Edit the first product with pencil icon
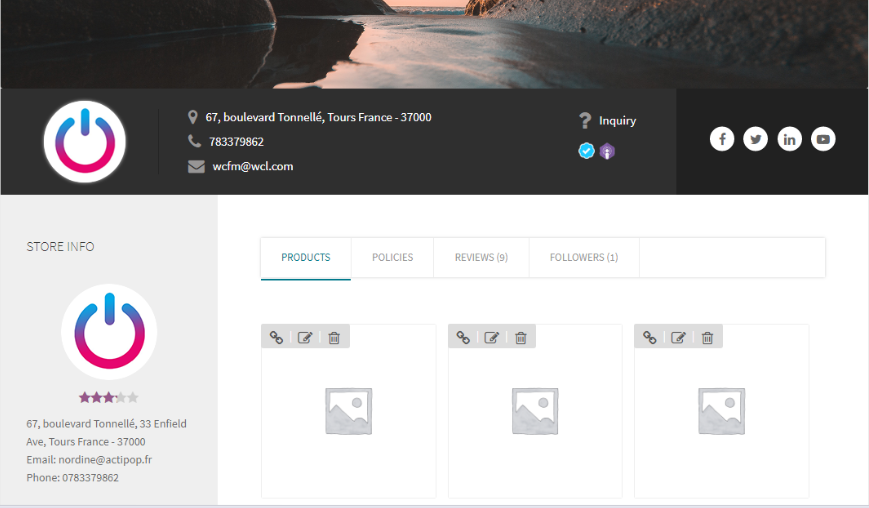 [305, 338]
